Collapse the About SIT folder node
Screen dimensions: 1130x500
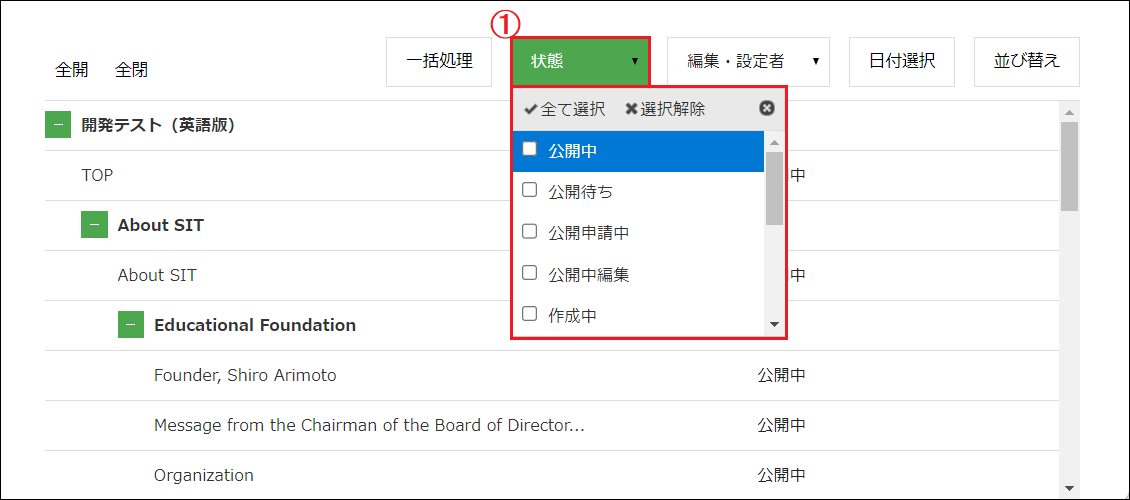pos(94,226)
